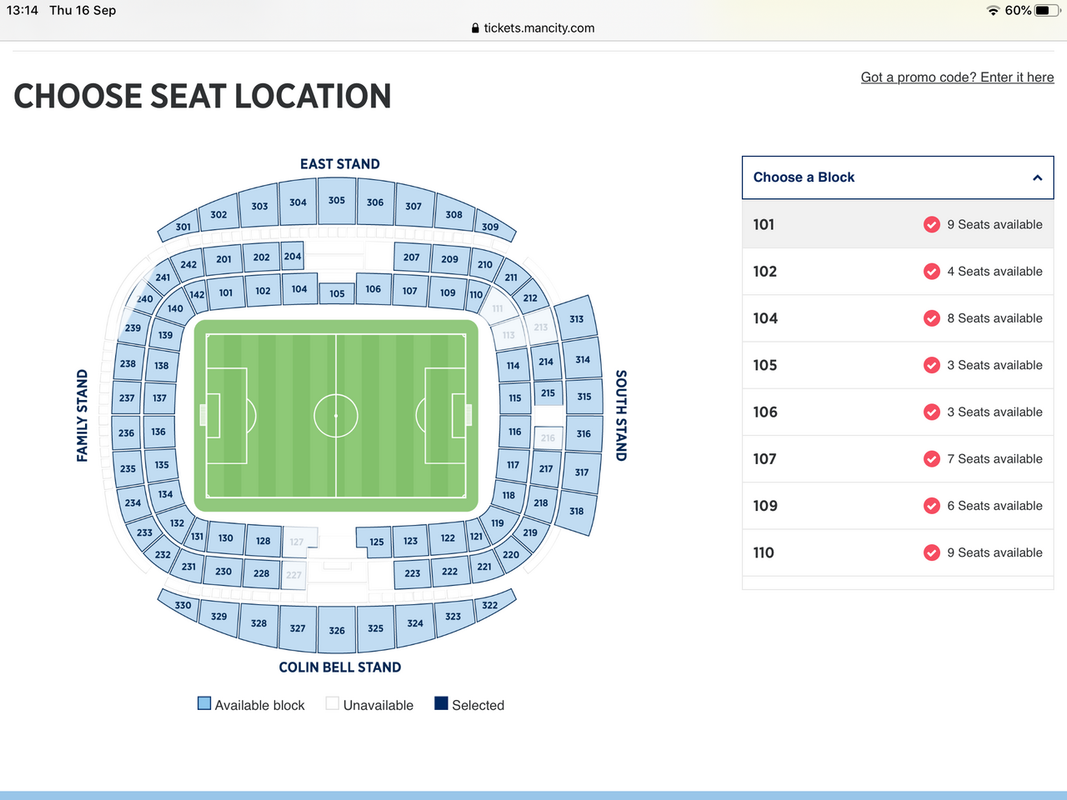1067x800 pixels.
Task: Tap the tickets.mancity.com address bar
Action: (533, 28)
